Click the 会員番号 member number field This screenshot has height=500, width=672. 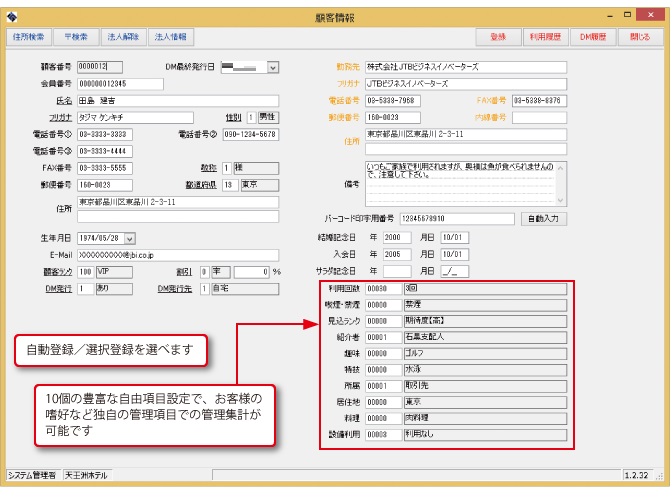pyautogui.click(x=120, y=84)
